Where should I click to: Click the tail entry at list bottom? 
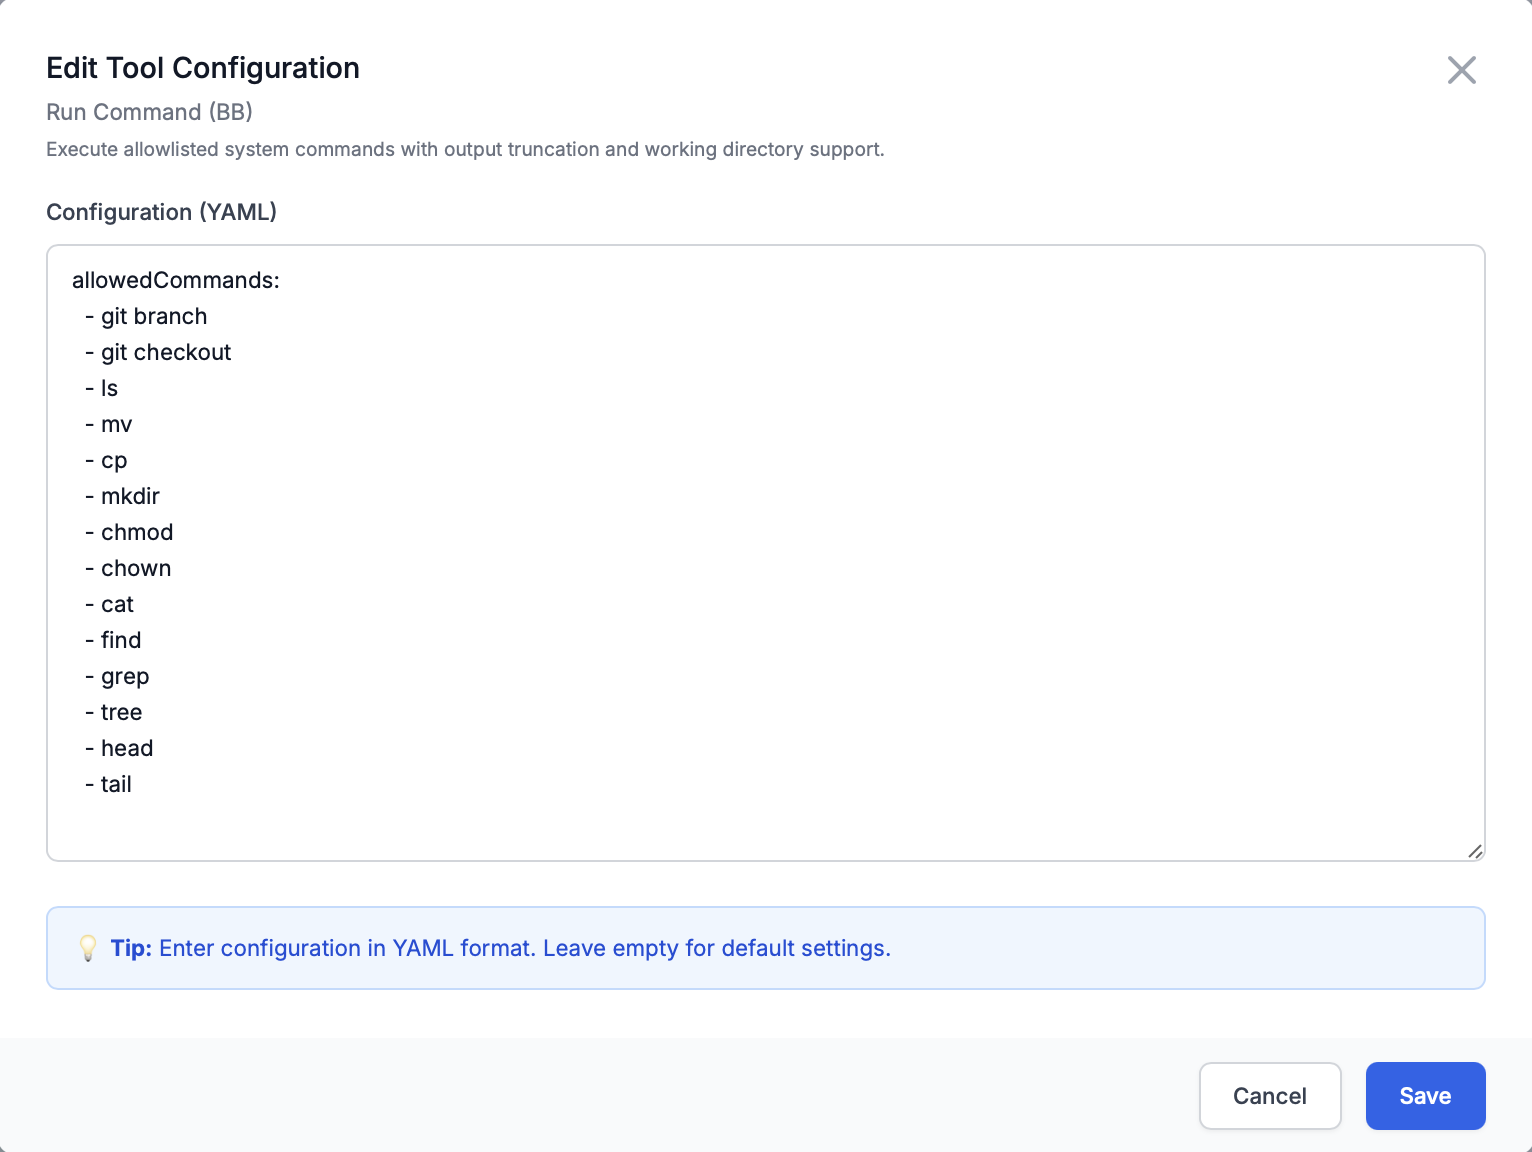click(x=116, y=784)
